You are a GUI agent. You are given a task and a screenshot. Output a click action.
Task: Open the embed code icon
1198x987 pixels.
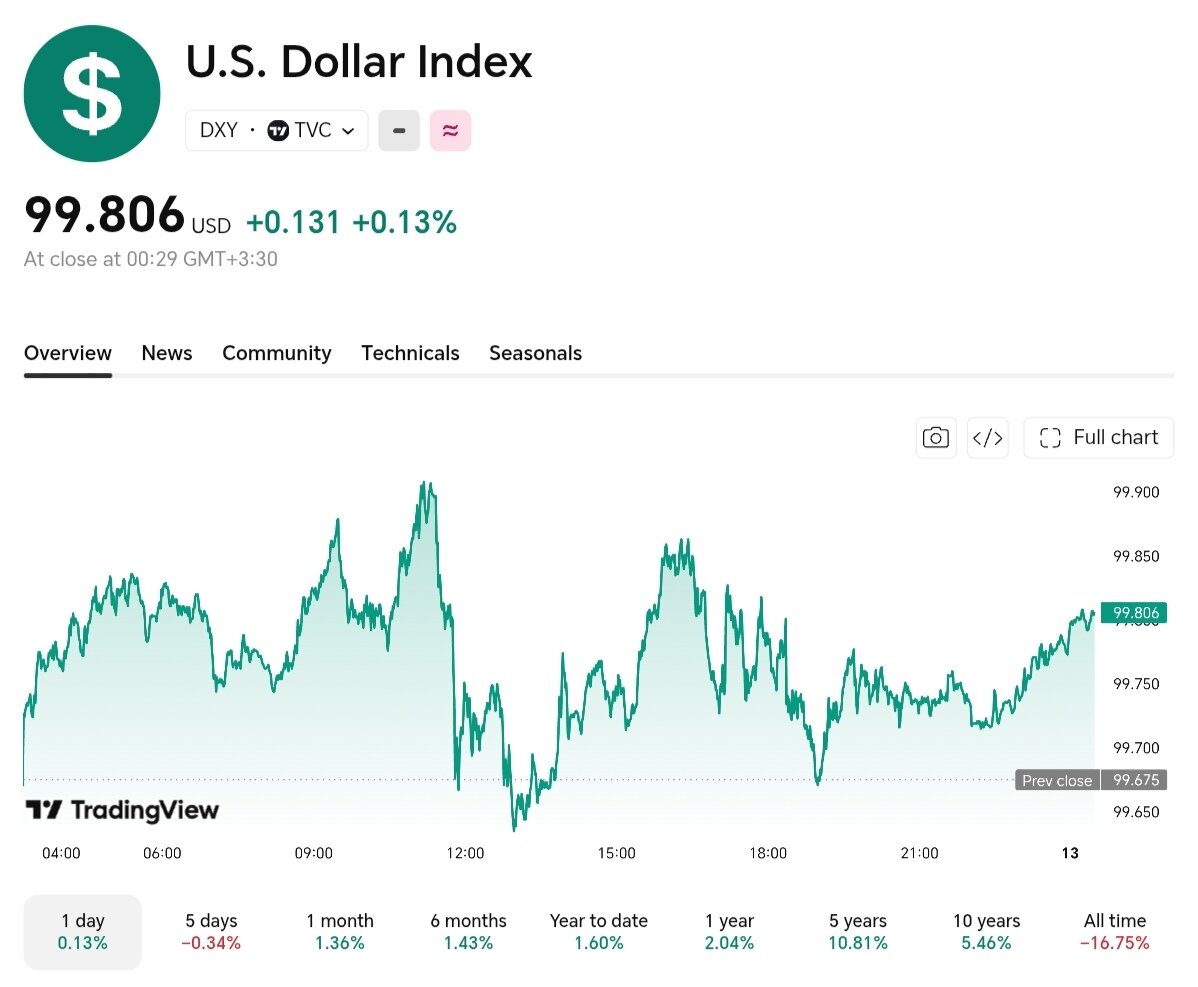coord(987,438)
